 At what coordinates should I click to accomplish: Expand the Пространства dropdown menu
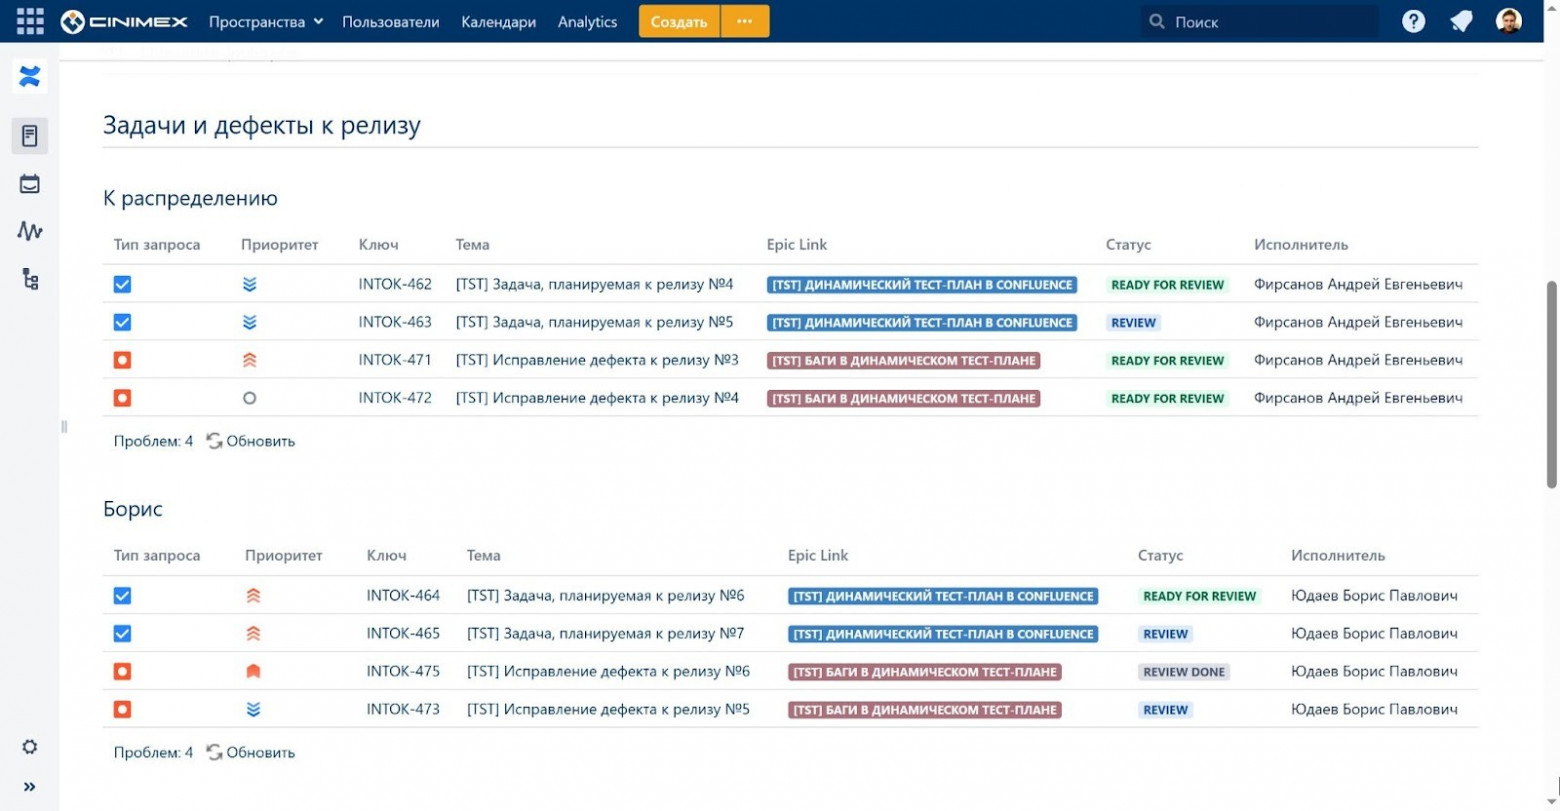[265, 22]
